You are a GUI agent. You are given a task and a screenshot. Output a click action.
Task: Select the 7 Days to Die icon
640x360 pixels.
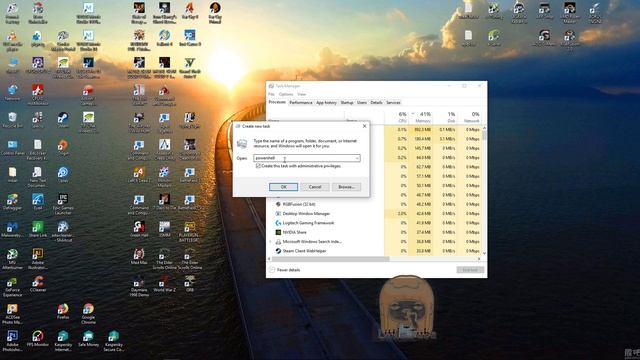tap(164, 202)
